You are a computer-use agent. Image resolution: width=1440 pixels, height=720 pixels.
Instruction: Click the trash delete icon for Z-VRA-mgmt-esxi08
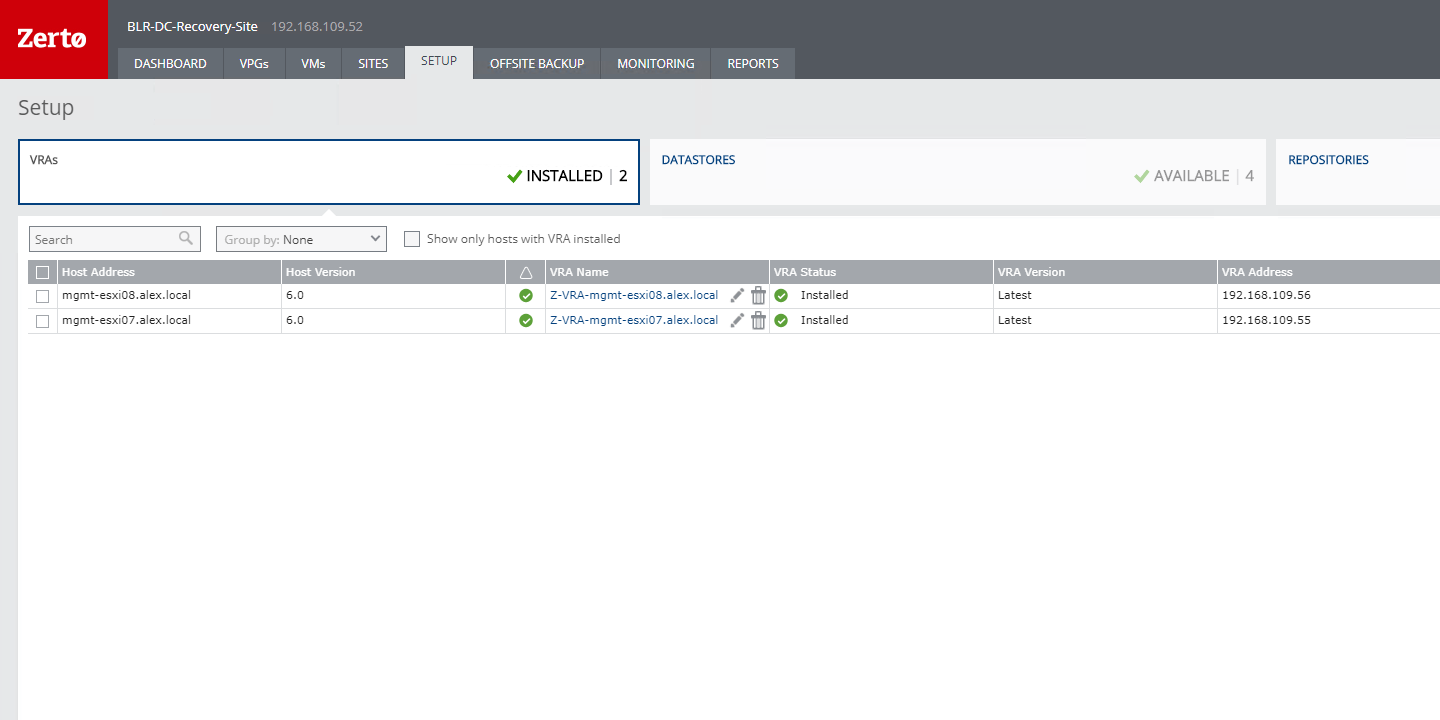pos(758,295)
